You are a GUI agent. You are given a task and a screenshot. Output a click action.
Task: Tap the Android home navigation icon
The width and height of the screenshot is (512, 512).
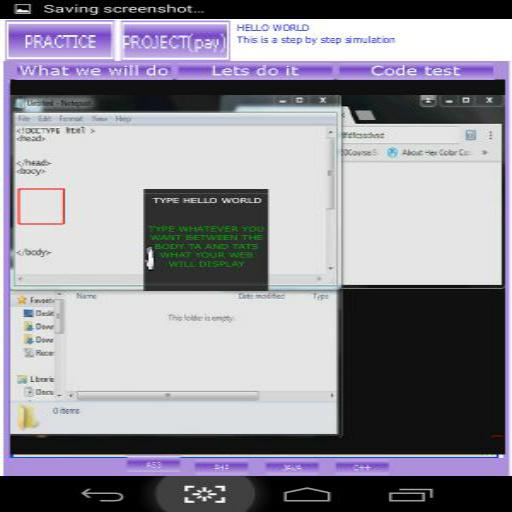coord(307,494)
